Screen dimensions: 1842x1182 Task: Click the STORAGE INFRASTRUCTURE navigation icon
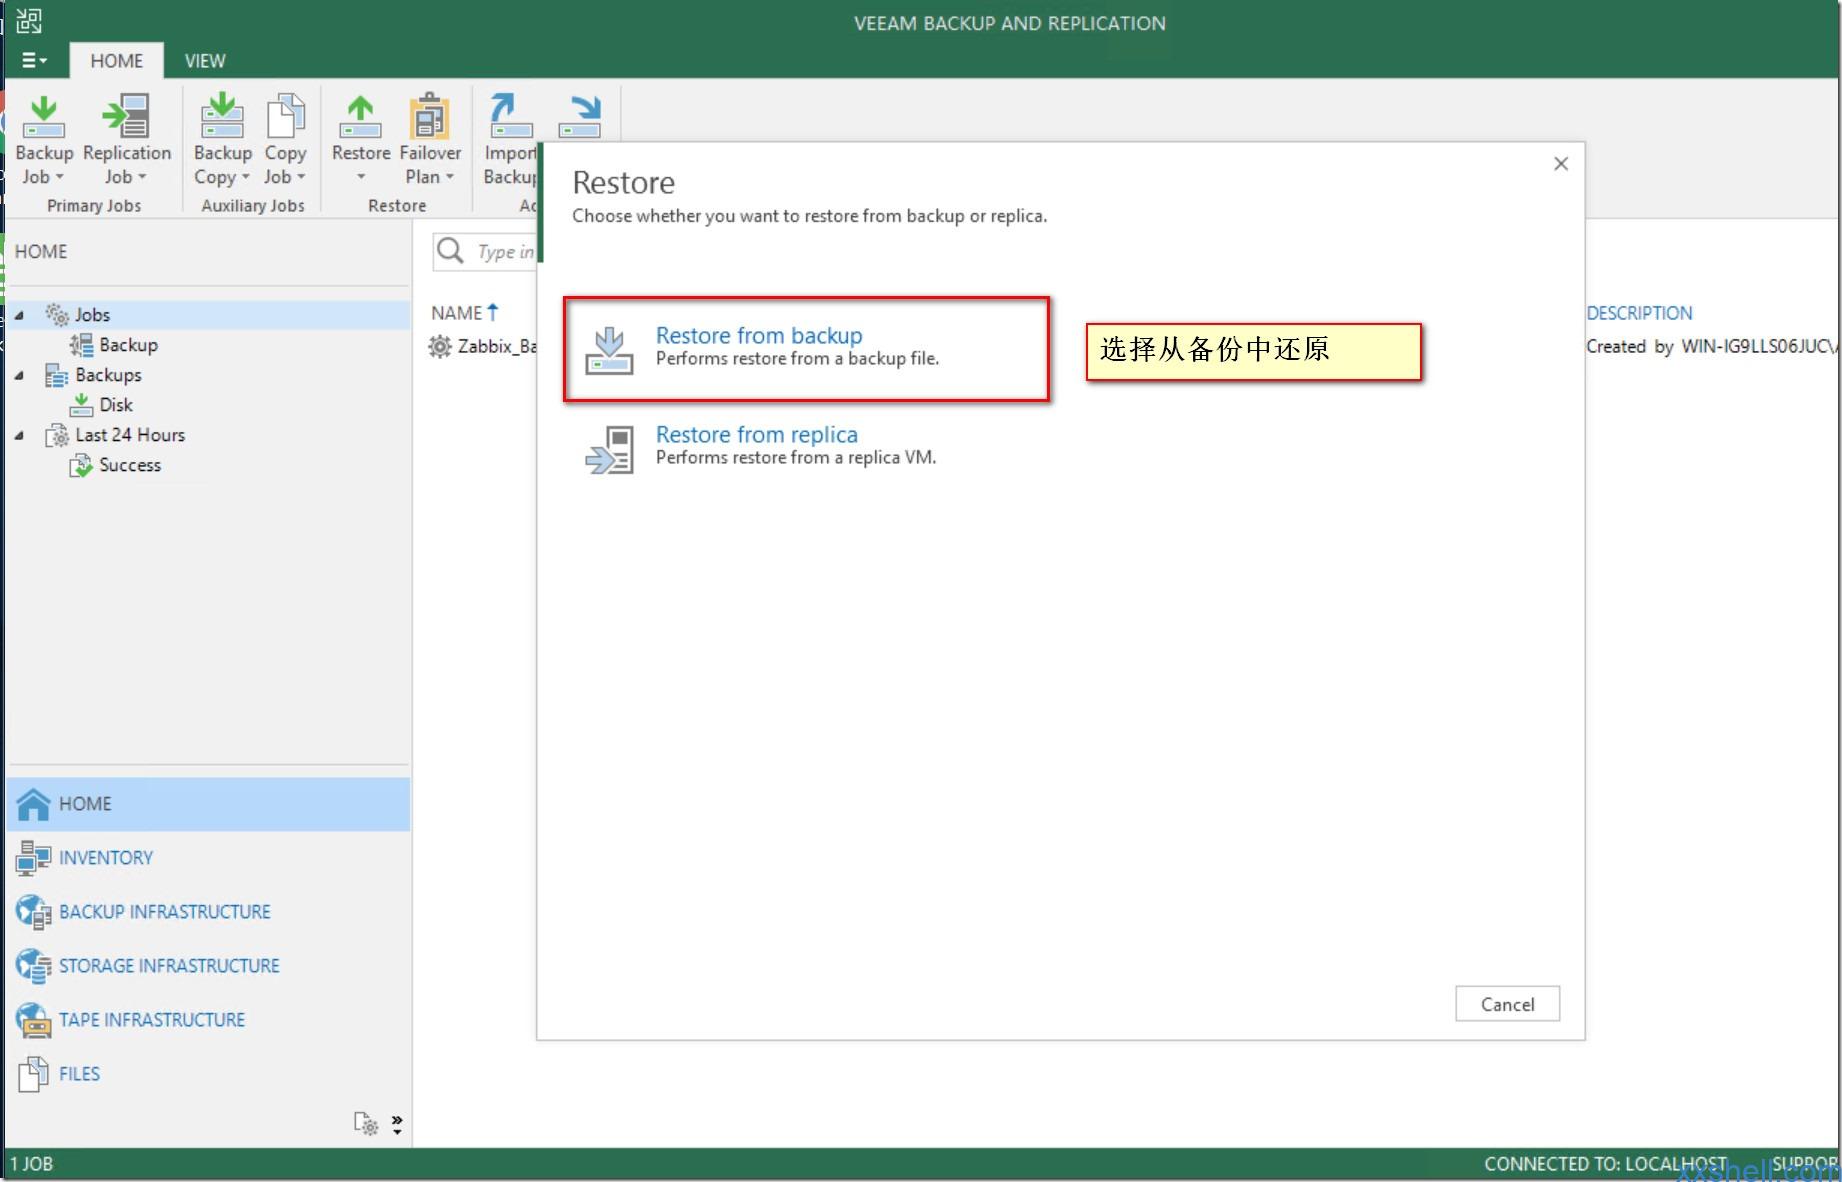pyautogui.click(x=33, y=966)
